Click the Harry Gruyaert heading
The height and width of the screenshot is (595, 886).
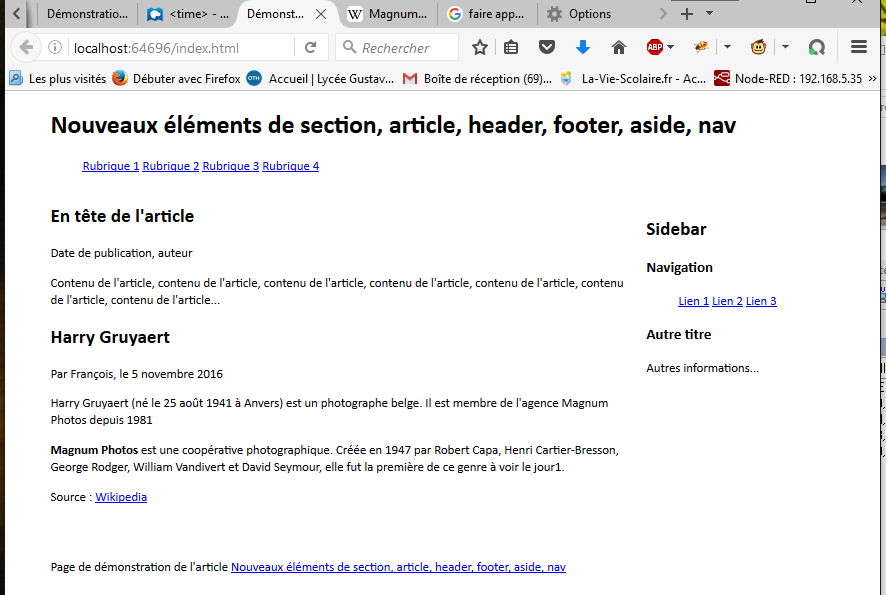(110, 337)
